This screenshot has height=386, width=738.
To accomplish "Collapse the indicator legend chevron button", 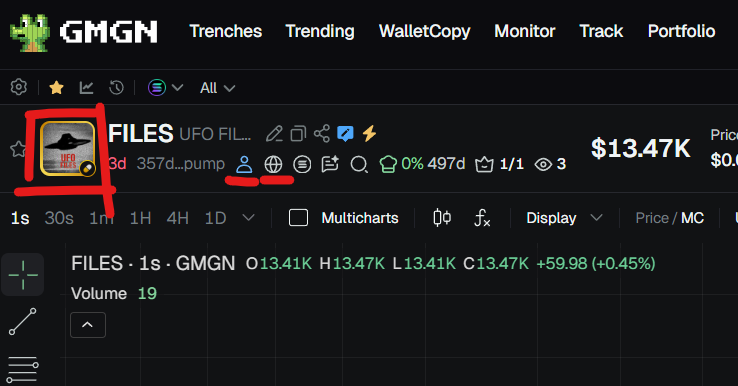I will (x=88, y=325).
